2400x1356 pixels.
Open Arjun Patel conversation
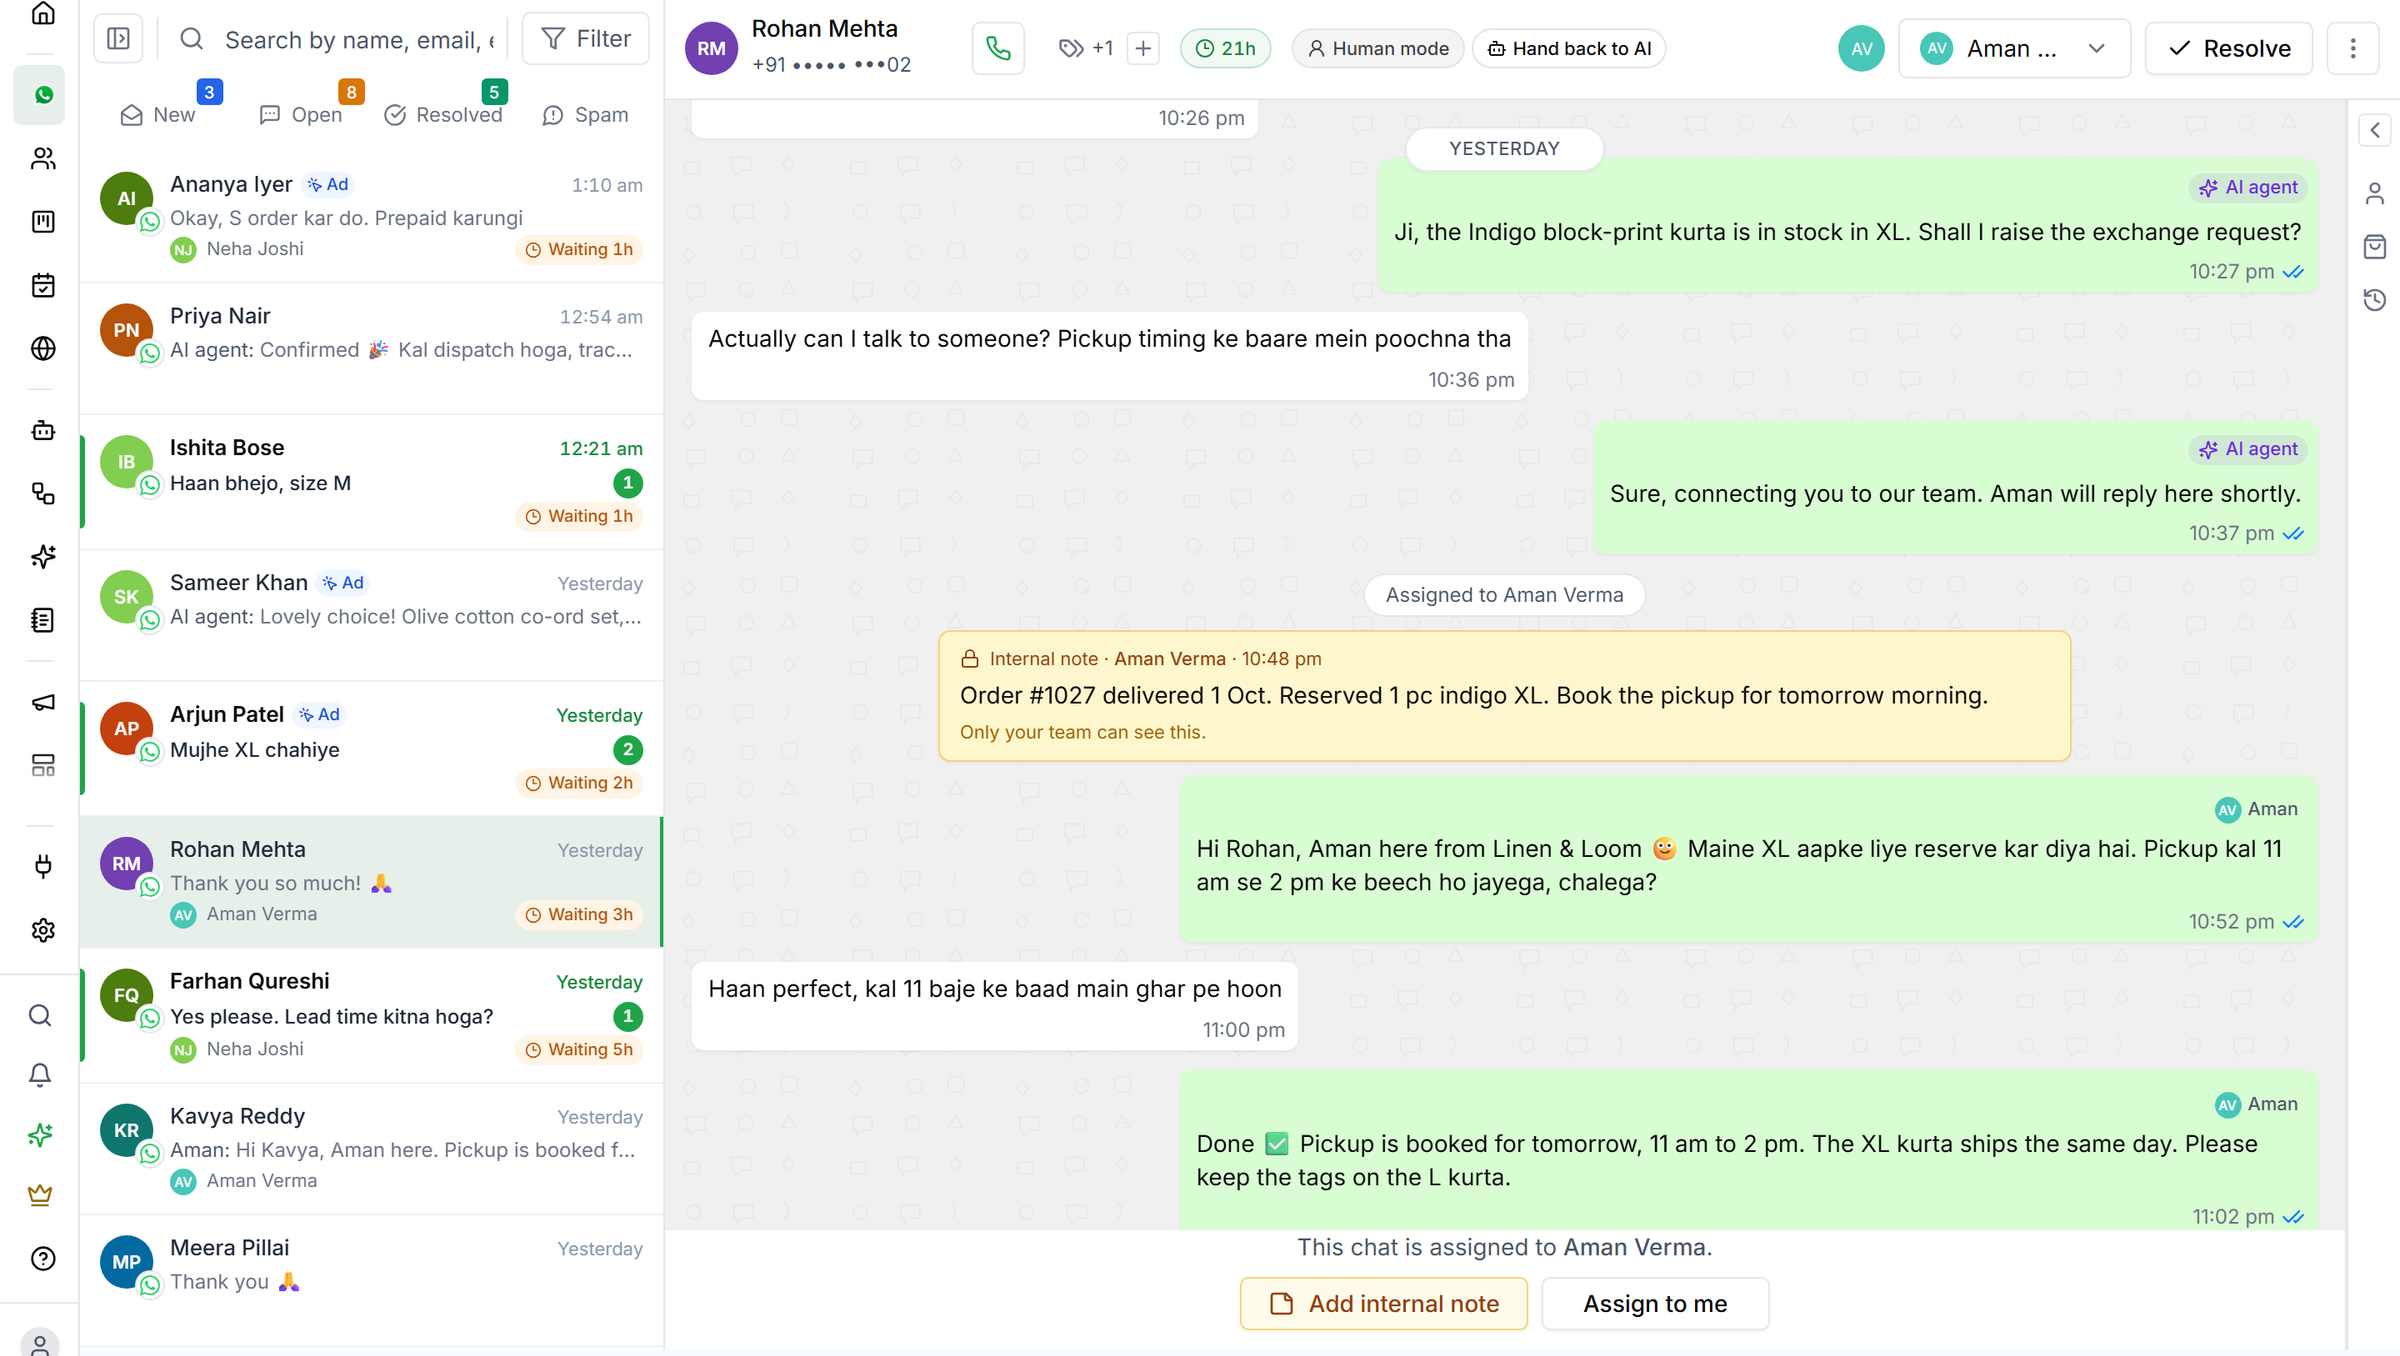372,748
